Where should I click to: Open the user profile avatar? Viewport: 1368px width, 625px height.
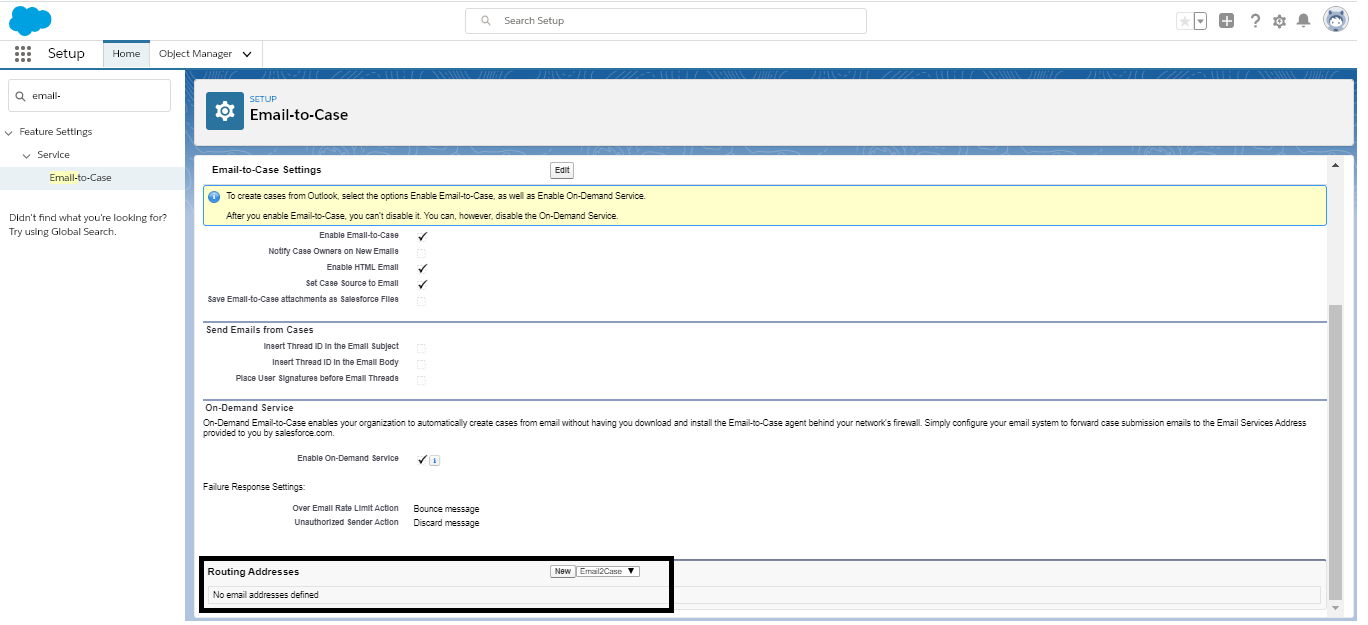coord(1336,20)
